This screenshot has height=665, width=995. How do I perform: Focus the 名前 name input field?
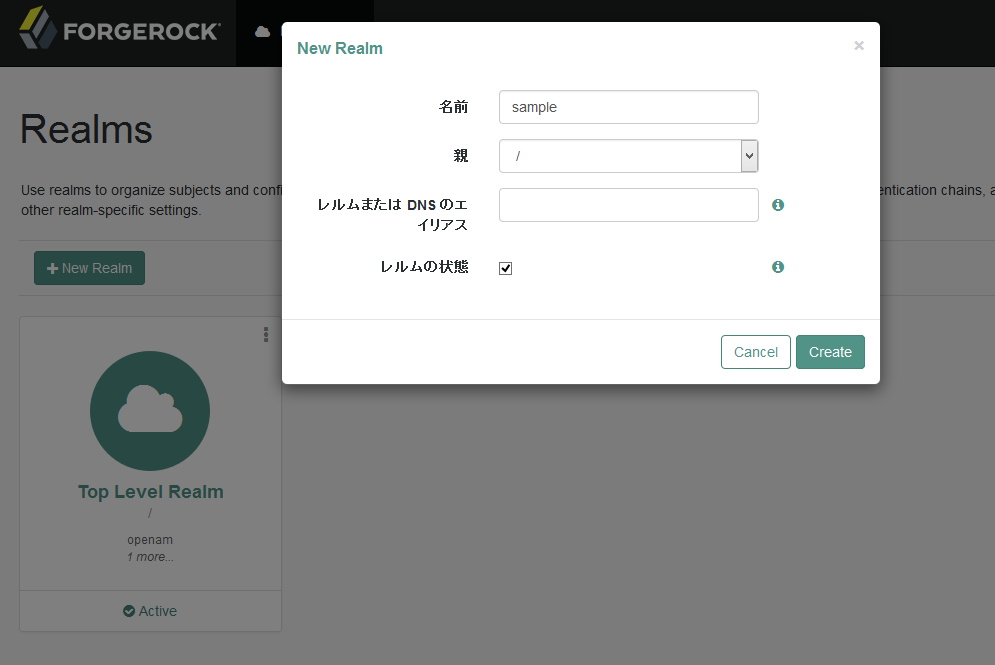tap(628, 107)
